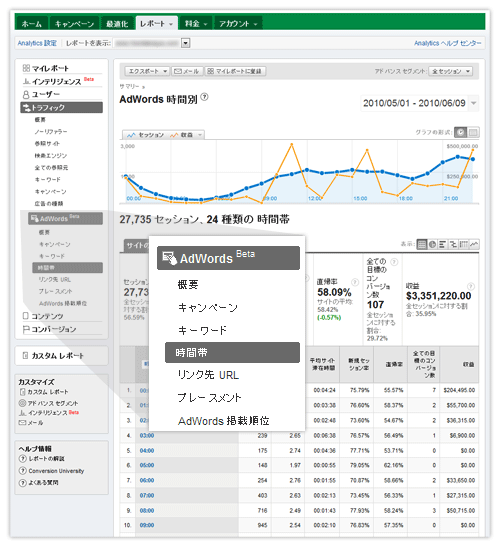
Task: Click the 06:00 hour row link
Action: point(147,480)
